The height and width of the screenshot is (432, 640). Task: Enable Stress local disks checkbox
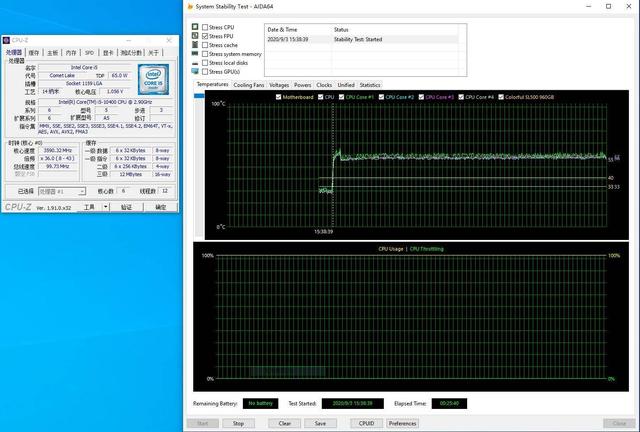coord(205,63)
